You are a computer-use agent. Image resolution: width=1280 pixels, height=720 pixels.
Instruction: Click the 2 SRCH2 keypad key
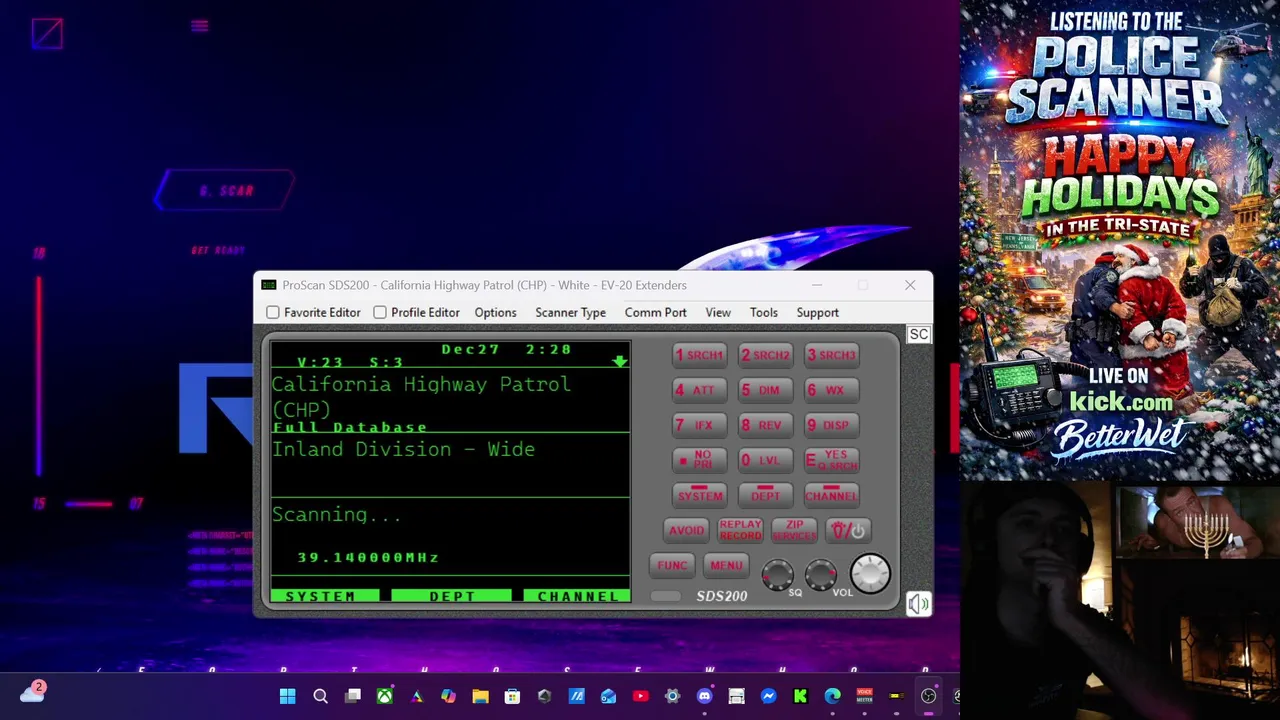[765, 355]
